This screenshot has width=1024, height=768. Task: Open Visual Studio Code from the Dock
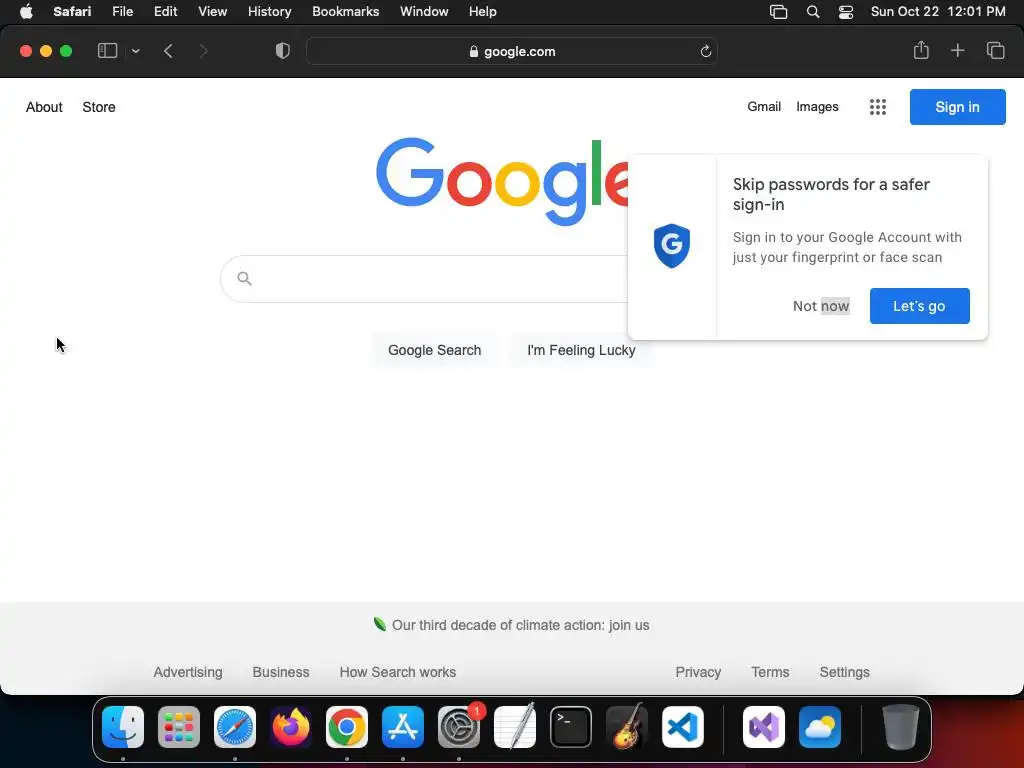click(683, 727)
